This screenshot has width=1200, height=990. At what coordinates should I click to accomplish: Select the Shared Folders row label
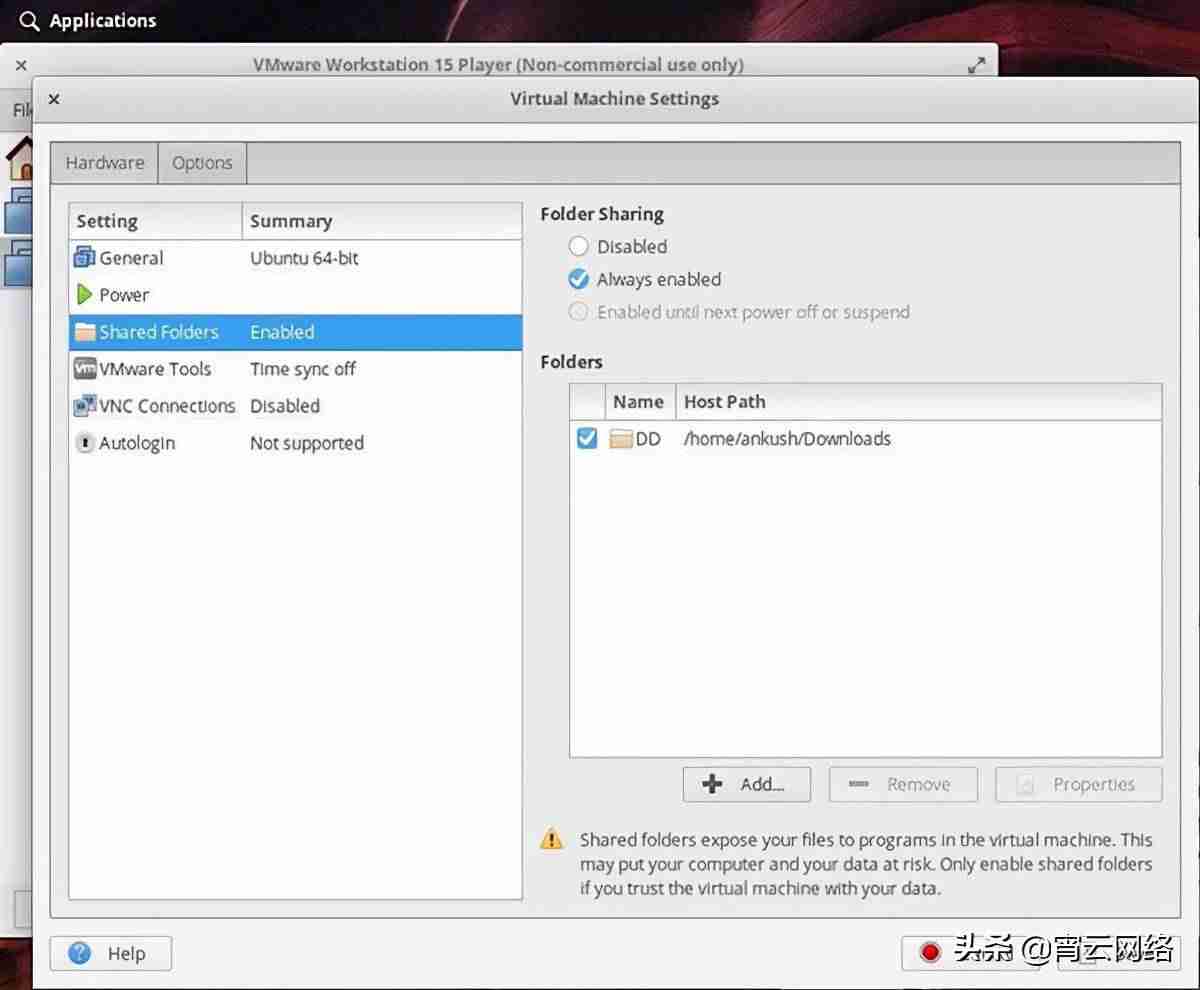pos(159,332)
